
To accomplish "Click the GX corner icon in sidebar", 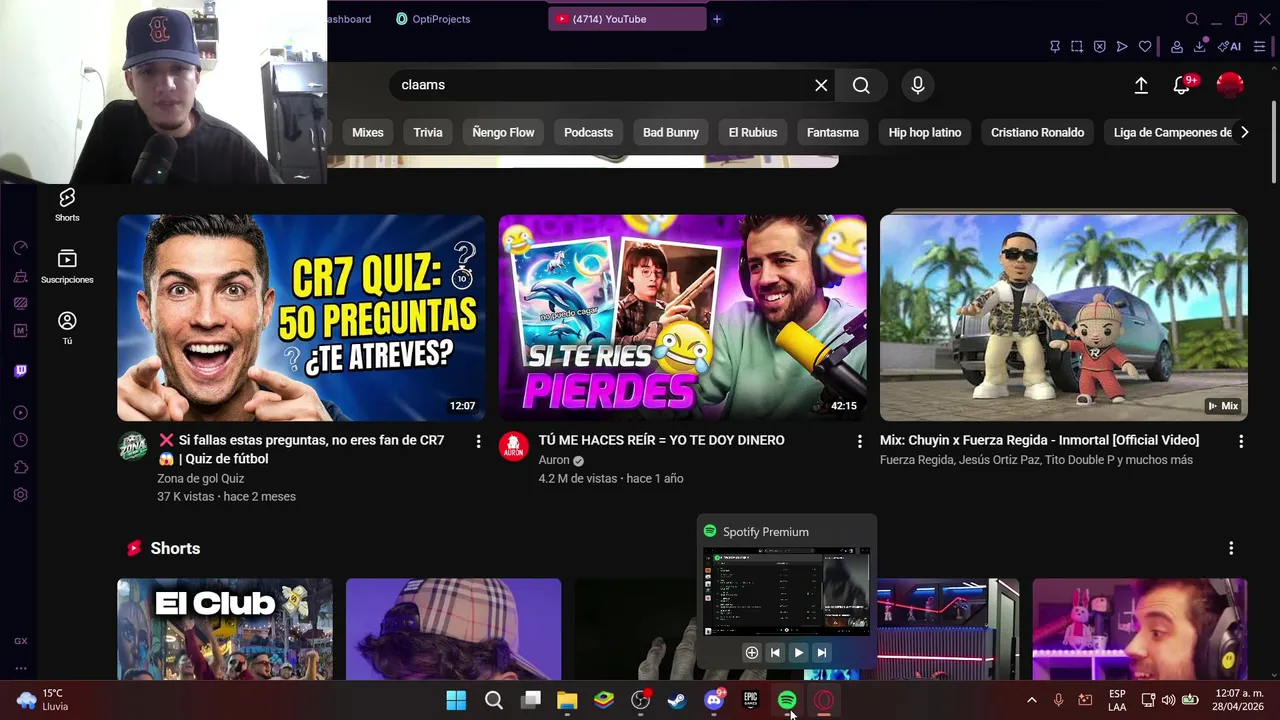I will (20, 641).
